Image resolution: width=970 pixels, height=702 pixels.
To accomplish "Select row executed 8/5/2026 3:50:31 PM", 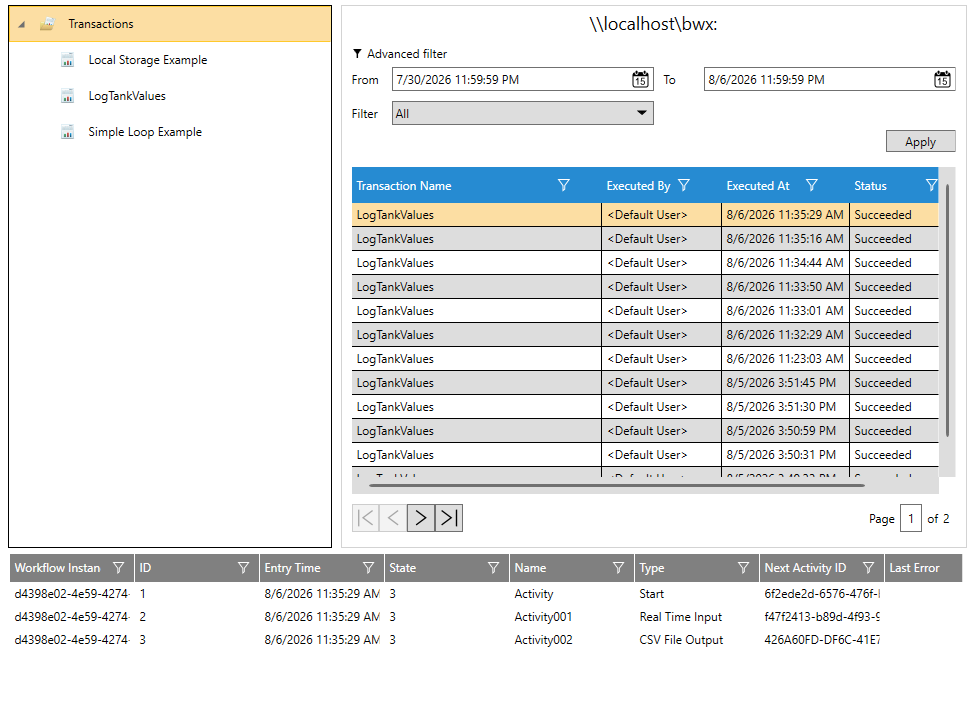I will point(645,455).
